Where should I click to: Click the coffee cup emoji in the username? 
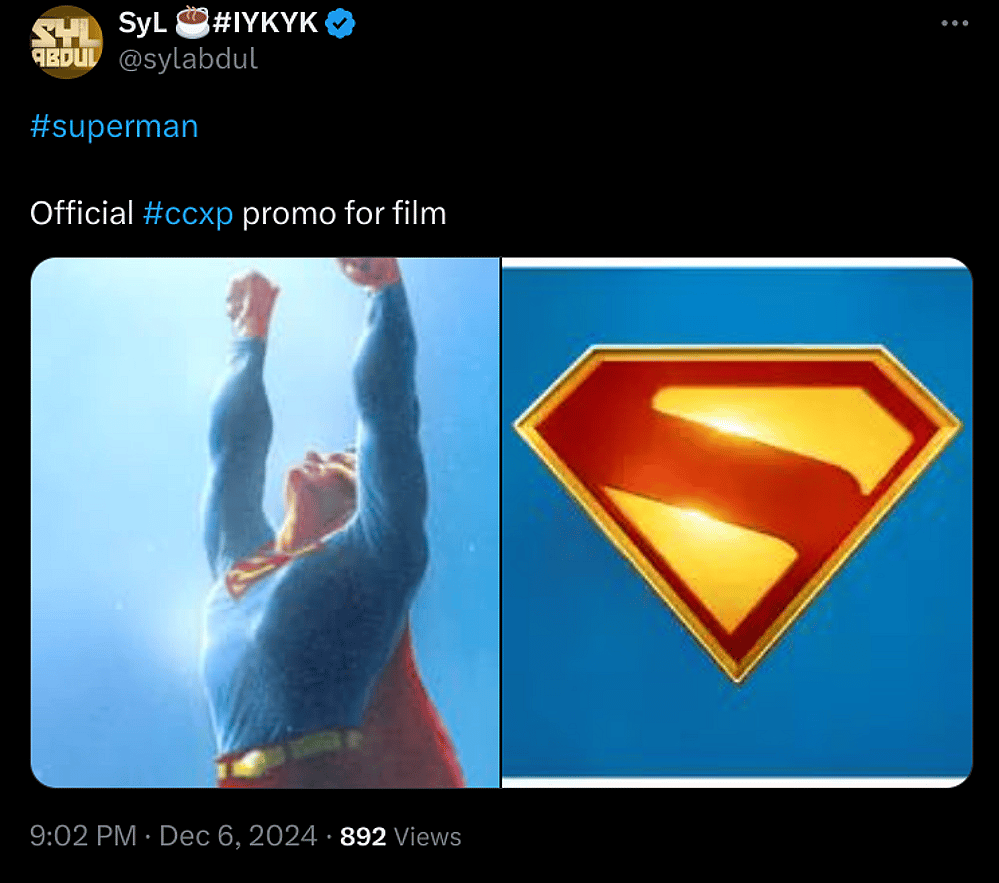(191, 22)
